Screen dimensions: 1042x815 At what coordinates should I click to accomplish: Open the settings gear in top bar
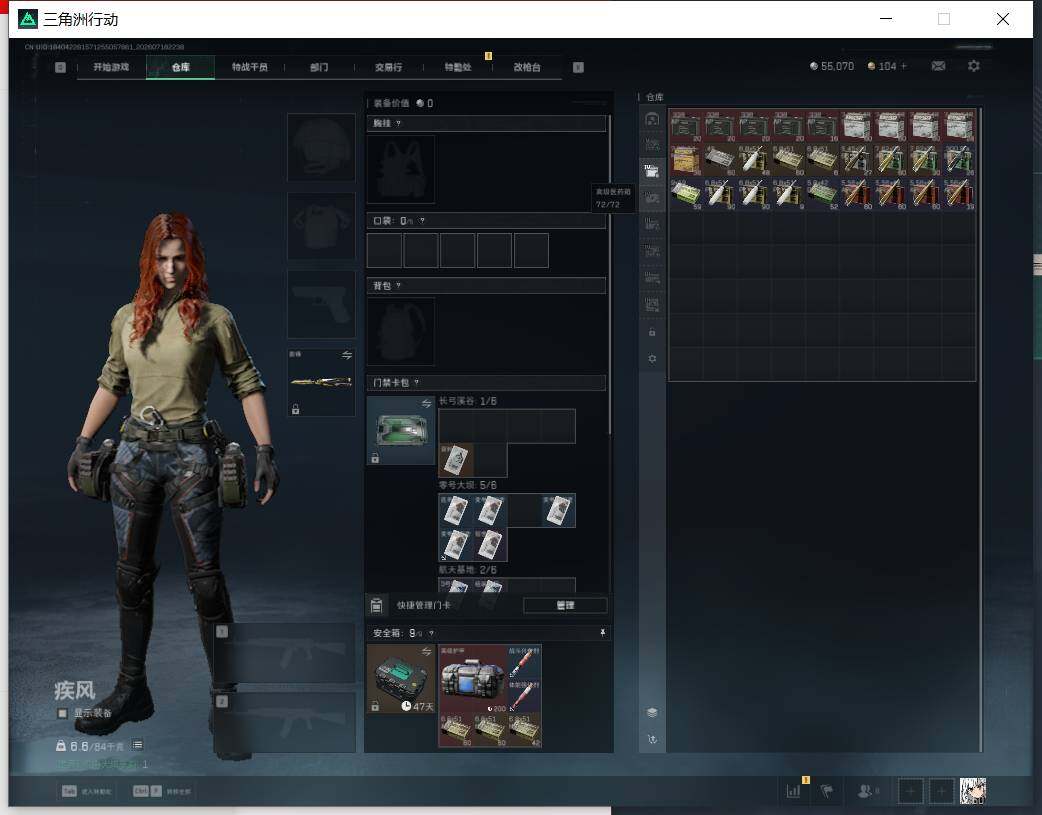(x=974, y=66)
